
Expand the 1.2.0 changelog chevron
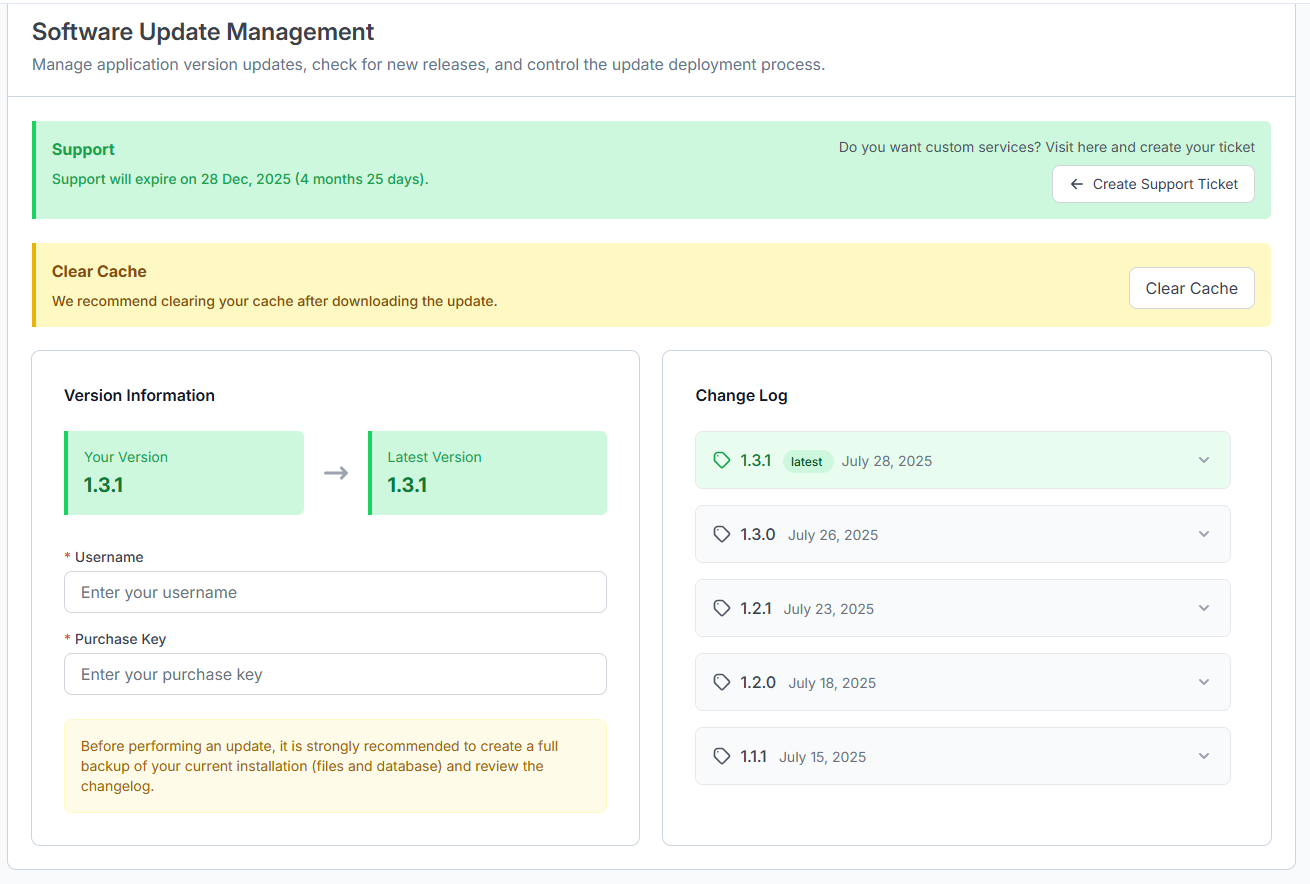click(1204, 682)
